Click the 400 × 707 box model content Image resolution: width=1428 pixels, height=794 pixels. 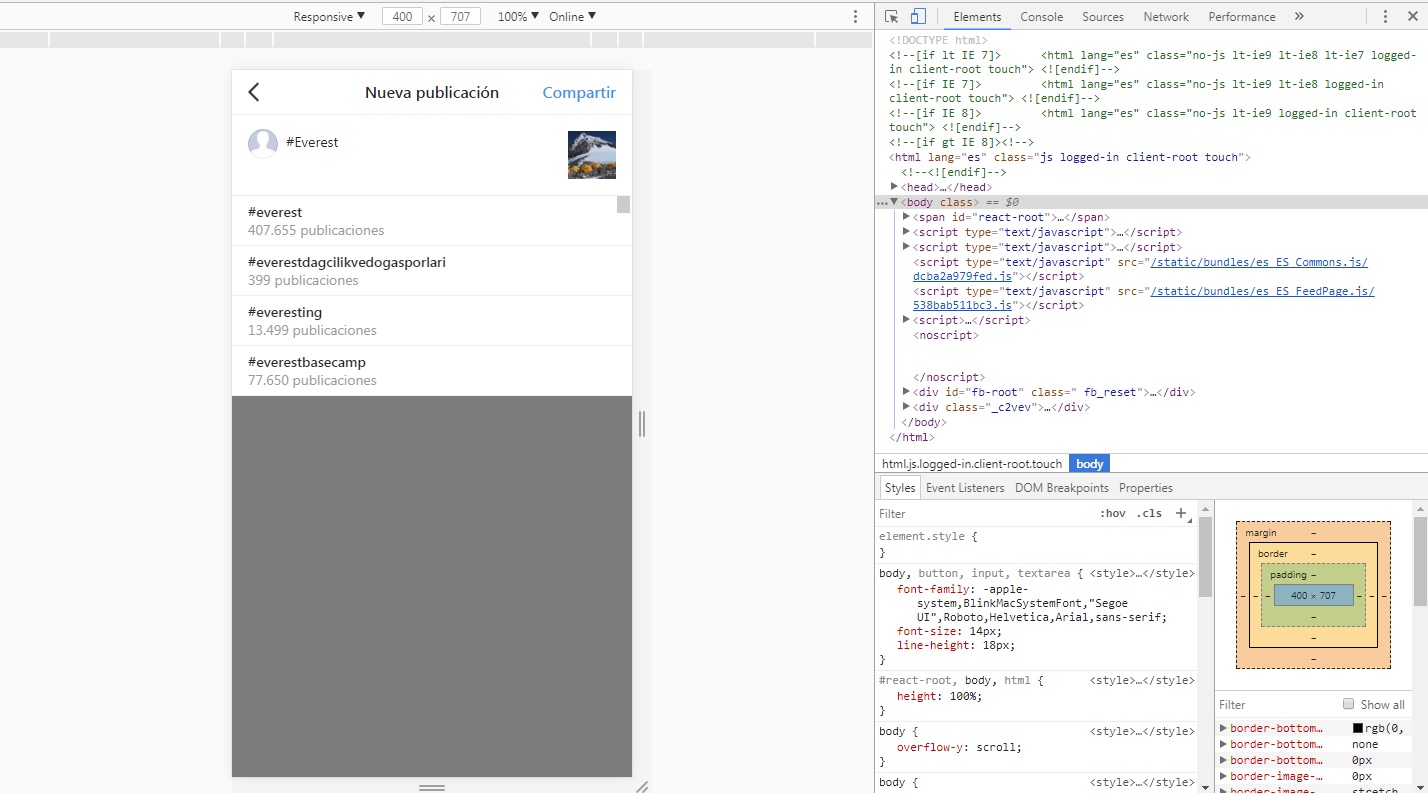[1313, 595]
